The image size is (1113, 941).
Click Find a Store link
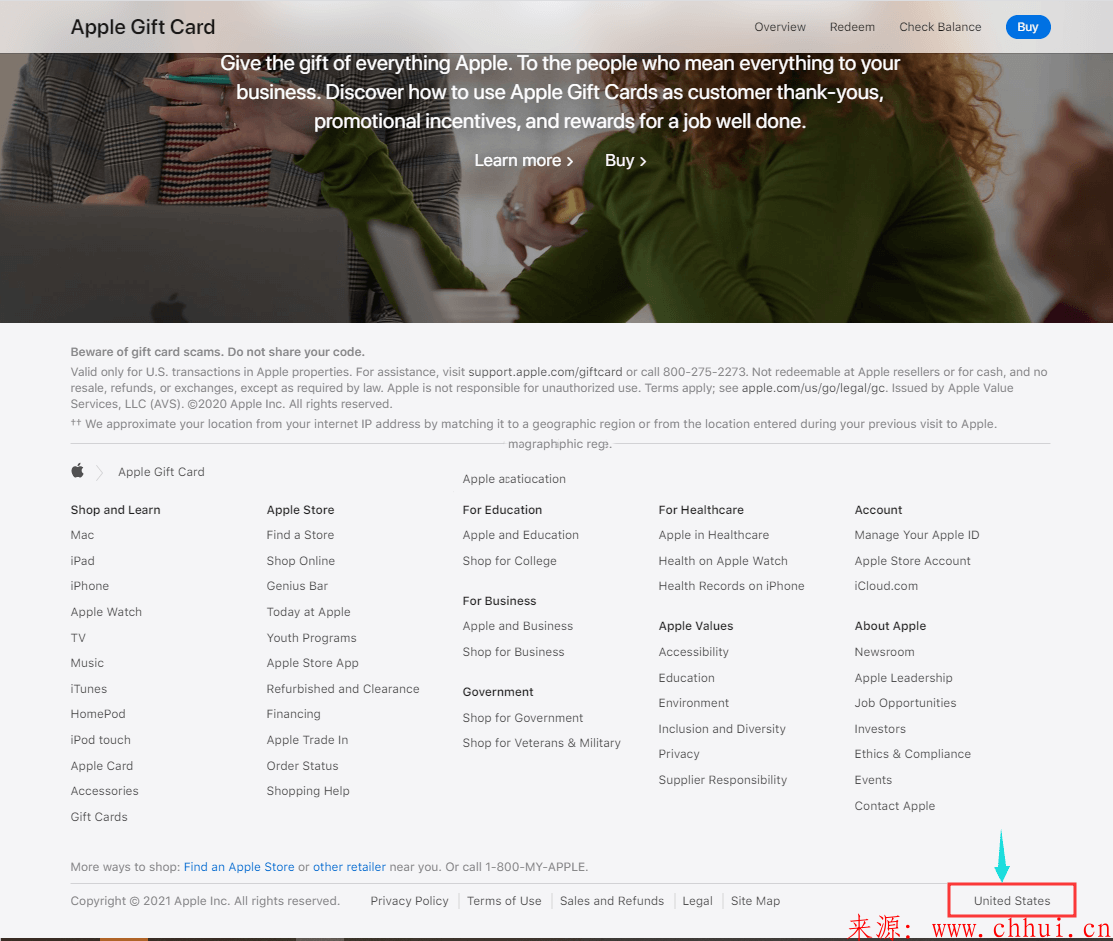click(300, 535)
